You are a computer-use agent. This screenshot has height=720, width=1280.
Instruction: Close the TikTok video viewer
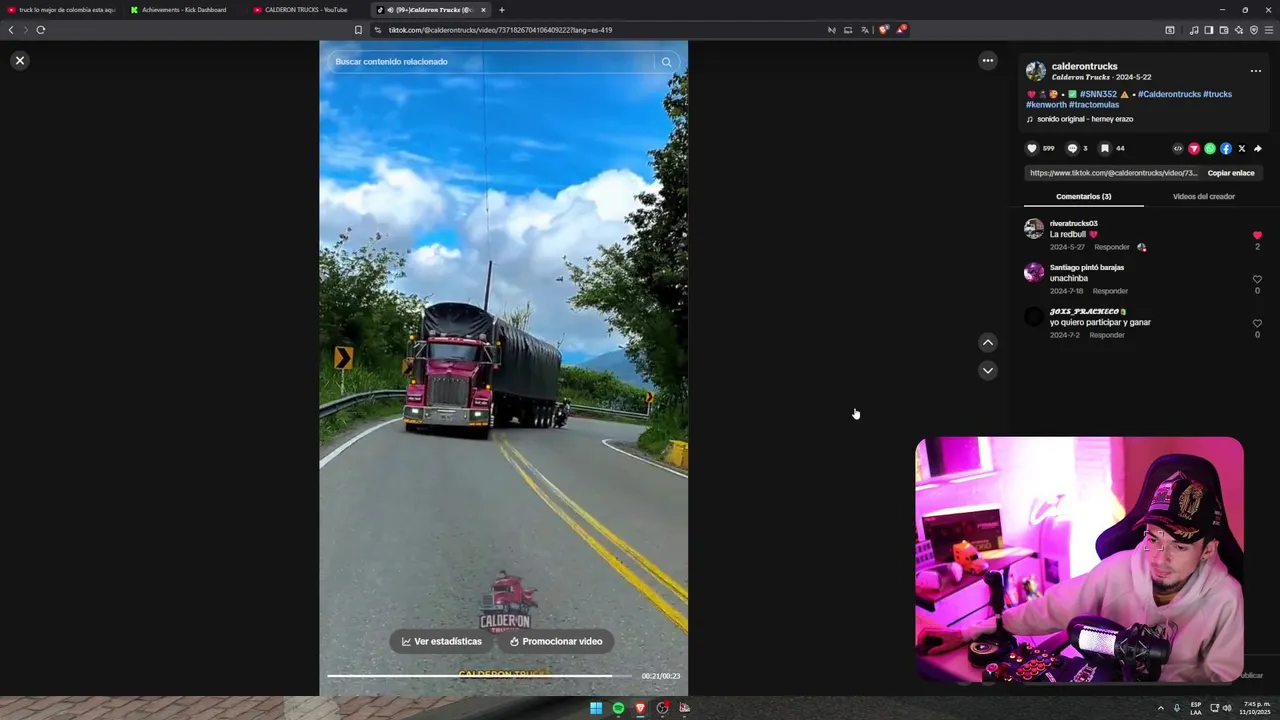(19, 61)
